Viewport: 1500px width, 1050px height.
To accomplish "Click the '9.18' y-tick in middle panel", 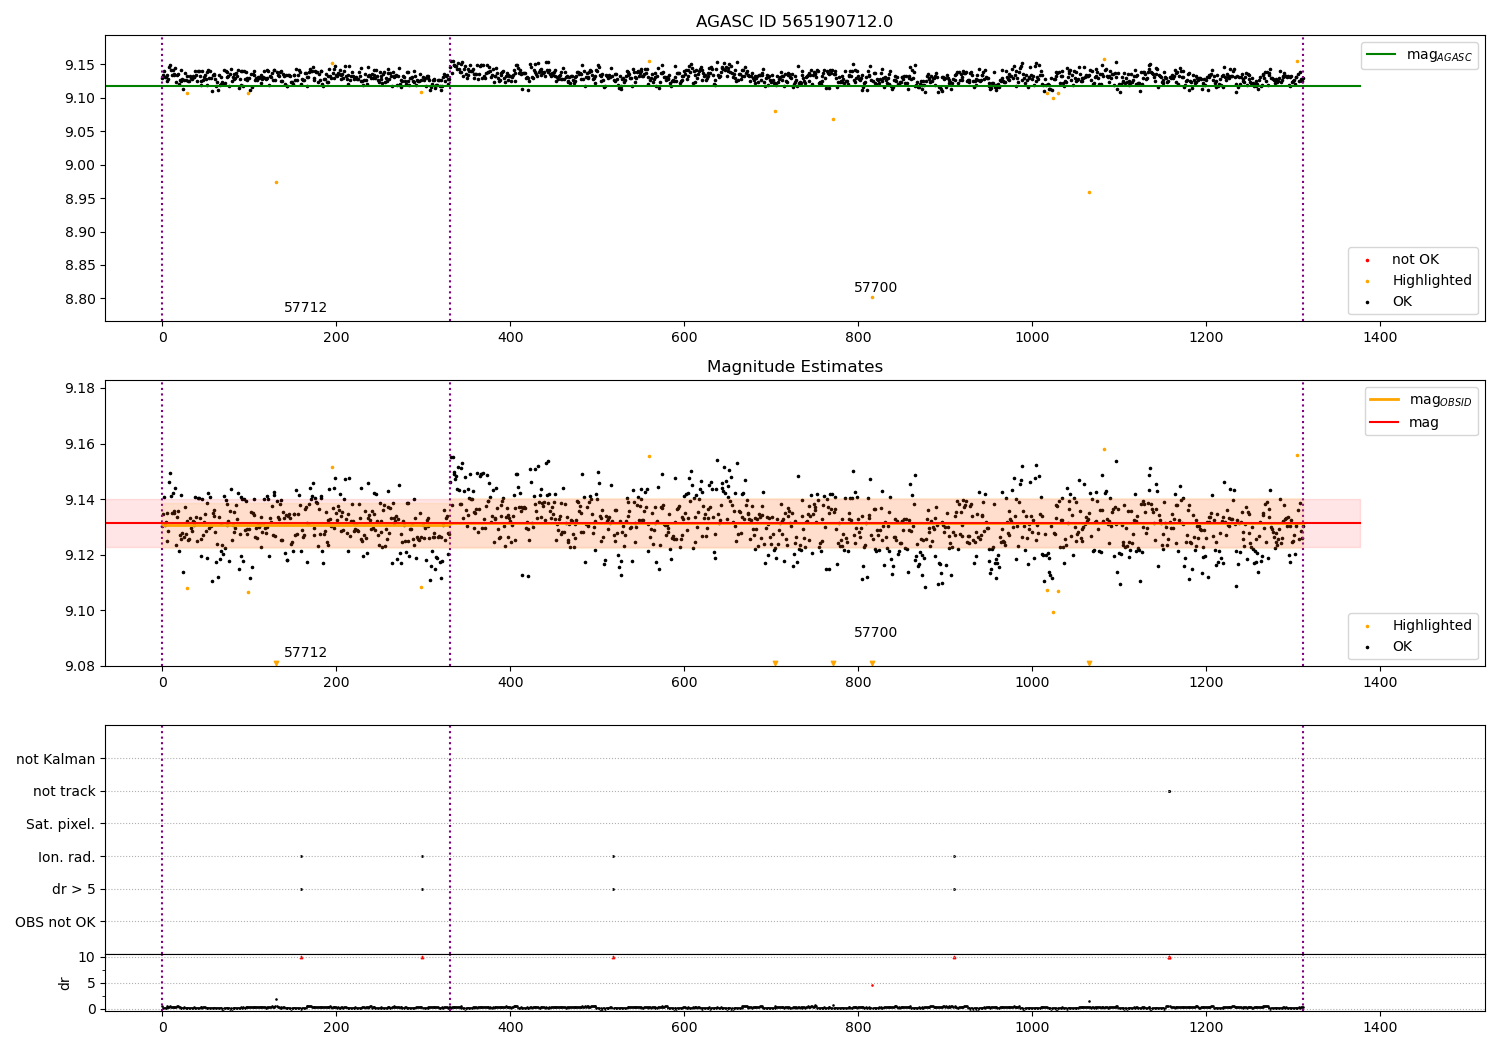I will [80, 388].
